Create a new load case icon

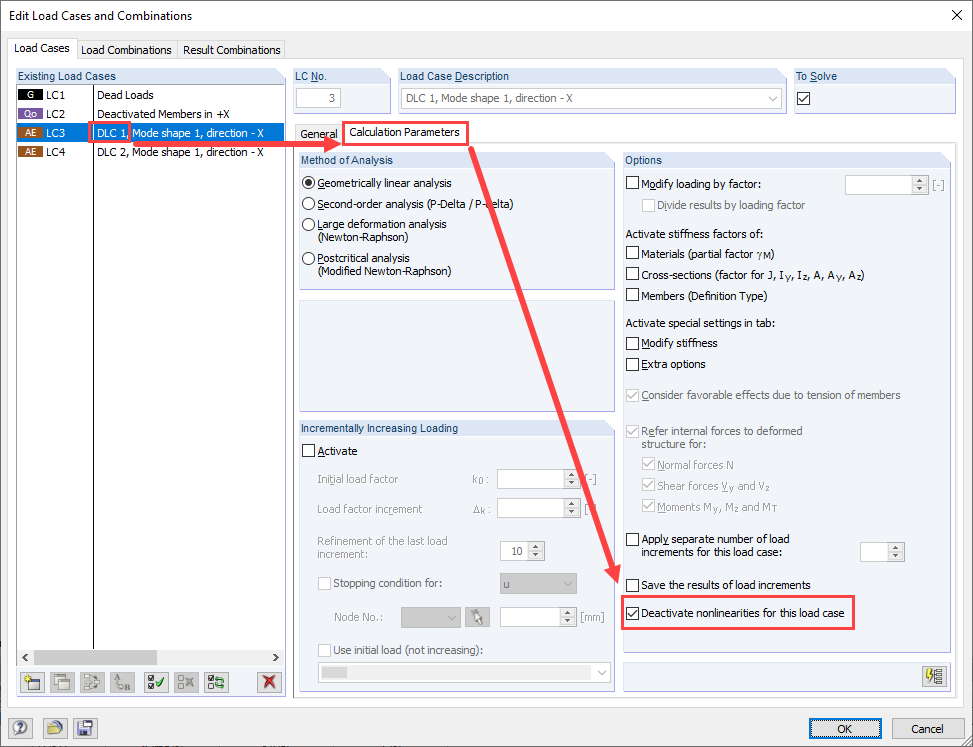click(32, 682)
